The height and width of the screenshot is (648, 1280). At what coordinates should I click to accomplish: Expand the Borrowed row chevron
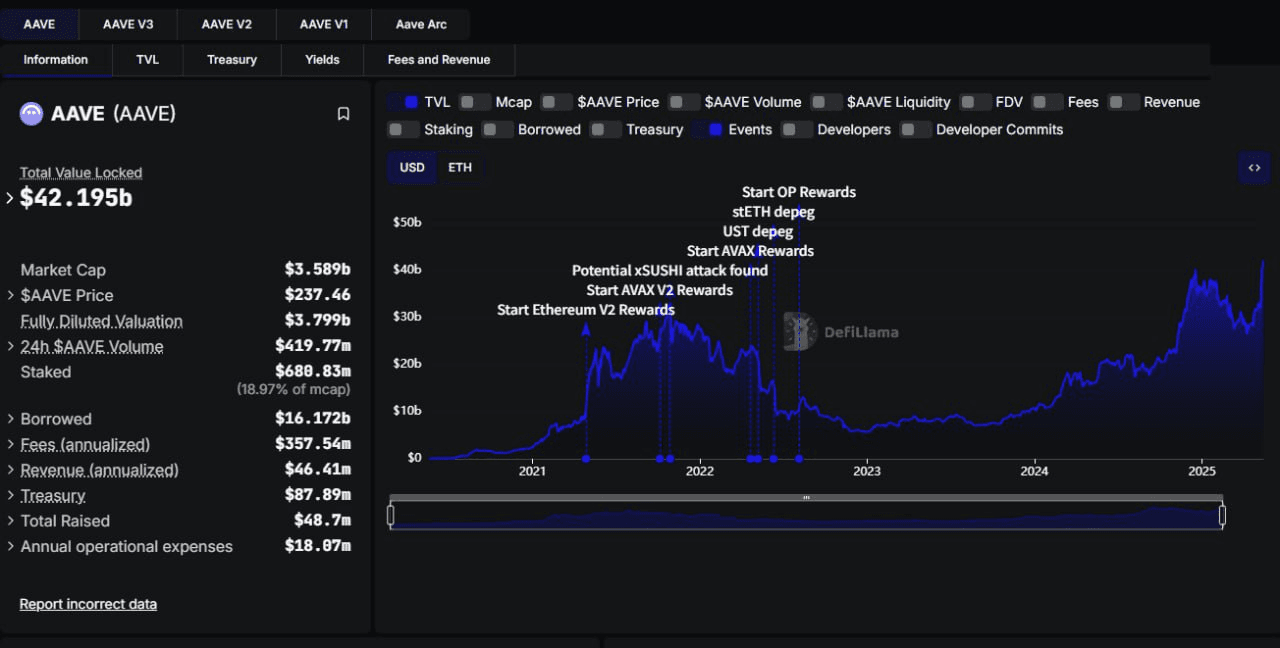10,419
